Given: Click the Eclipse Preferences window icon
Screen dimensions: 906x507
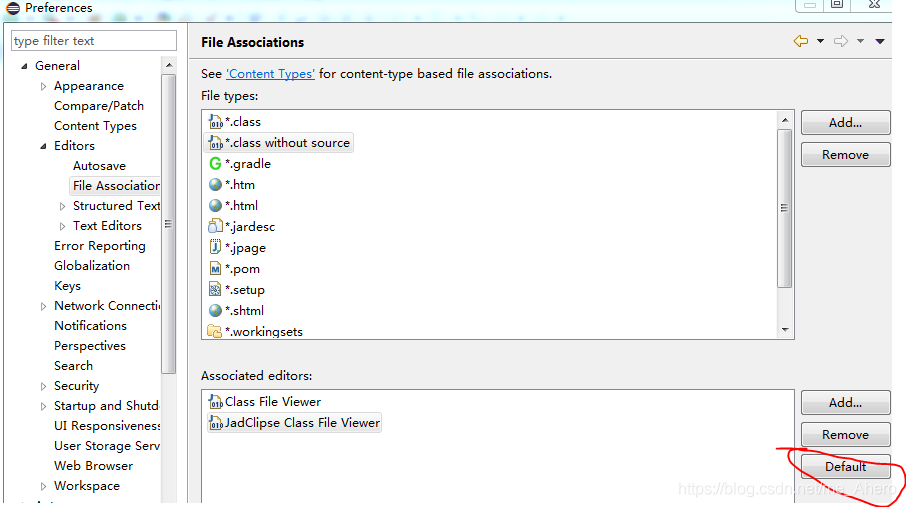Looking at the screenshot, I should (x=13, y=8).
